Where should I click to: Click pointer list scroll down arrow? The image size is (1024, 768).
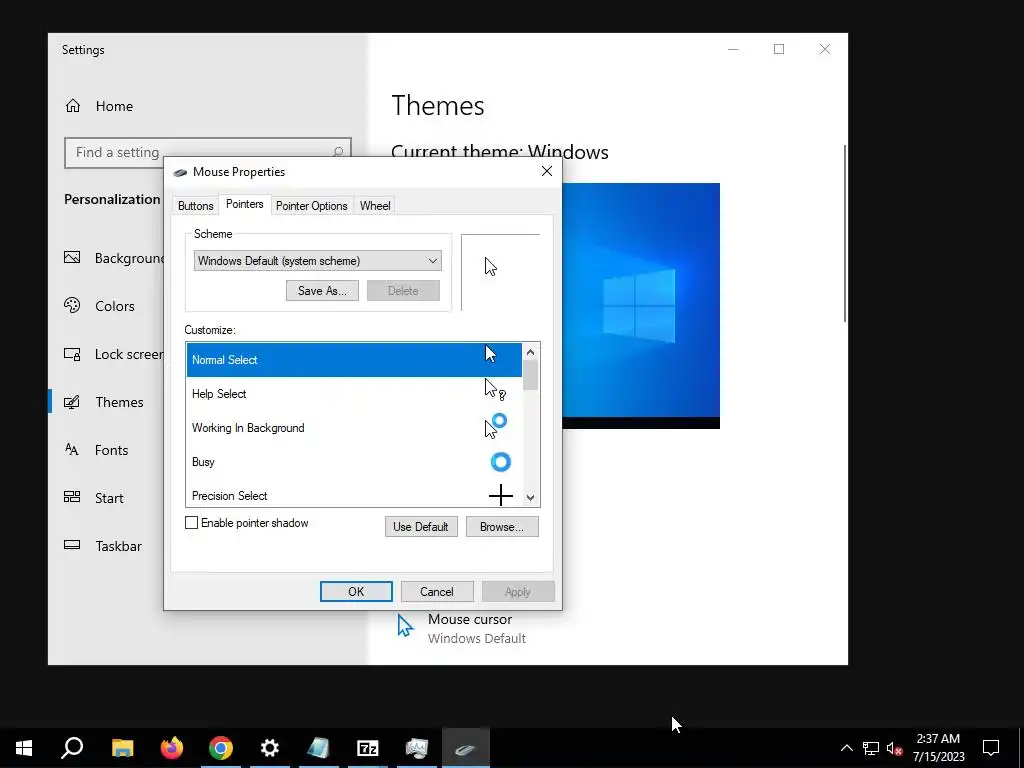point(530,498)
